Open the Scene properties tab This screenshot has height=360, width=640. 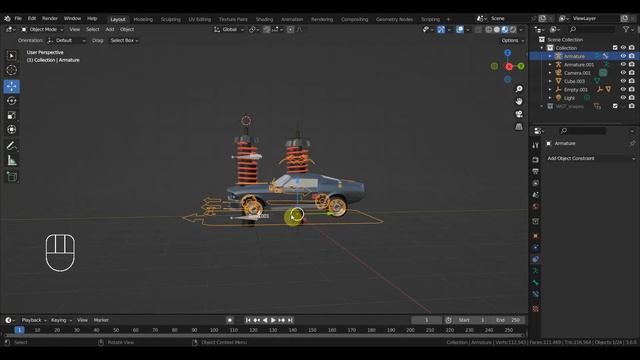tap(536, 195)
